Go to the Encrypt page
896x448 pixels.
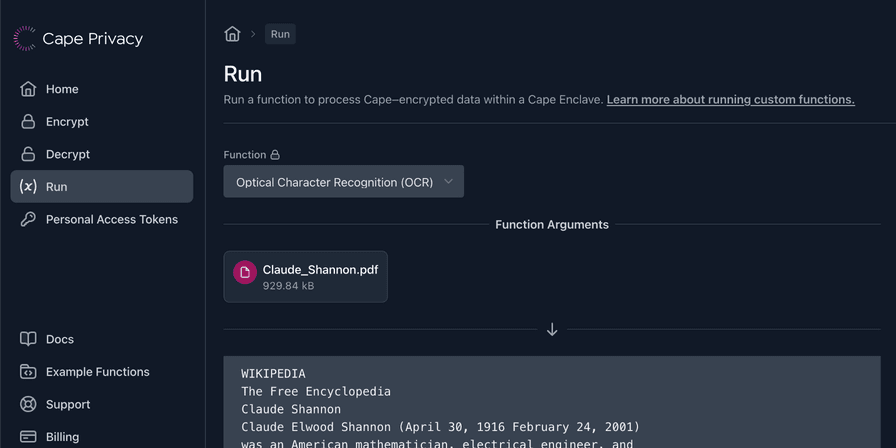click(x=102, y=122)
